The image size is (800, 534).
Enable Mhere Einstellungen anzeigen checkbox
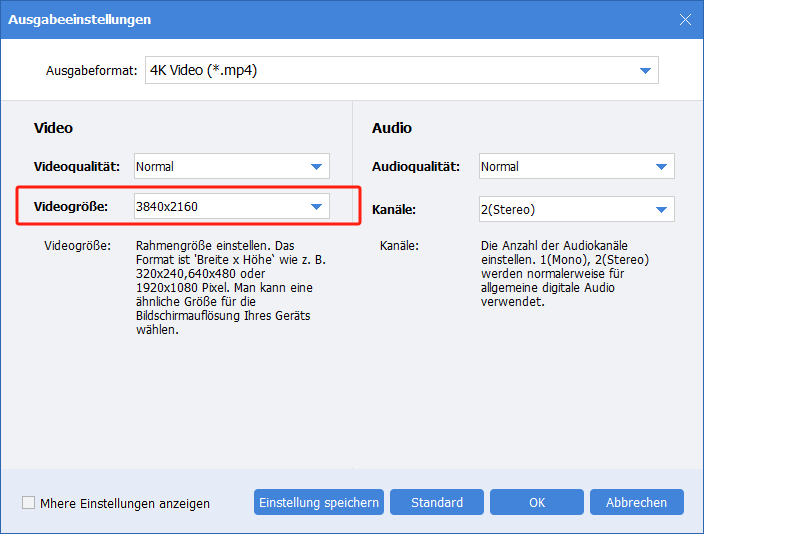pos(29,503)
